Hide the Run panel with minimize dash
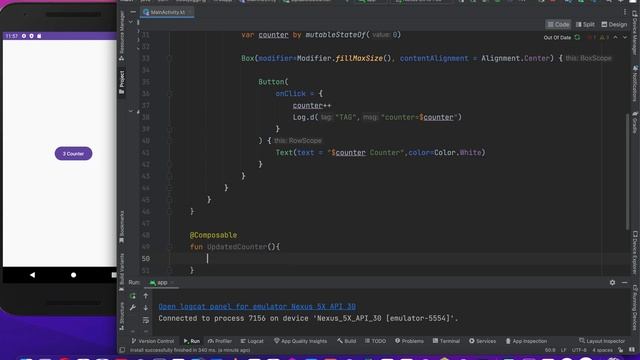Viewport: 640px width, 360px height. (624, 282)
